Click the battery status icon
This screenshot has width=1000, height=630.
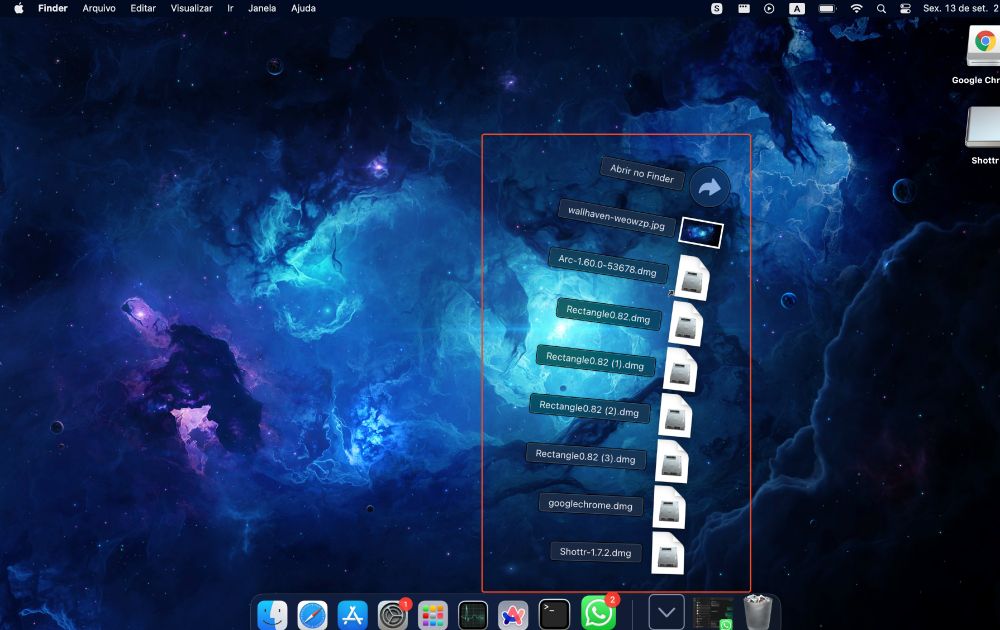827,8
